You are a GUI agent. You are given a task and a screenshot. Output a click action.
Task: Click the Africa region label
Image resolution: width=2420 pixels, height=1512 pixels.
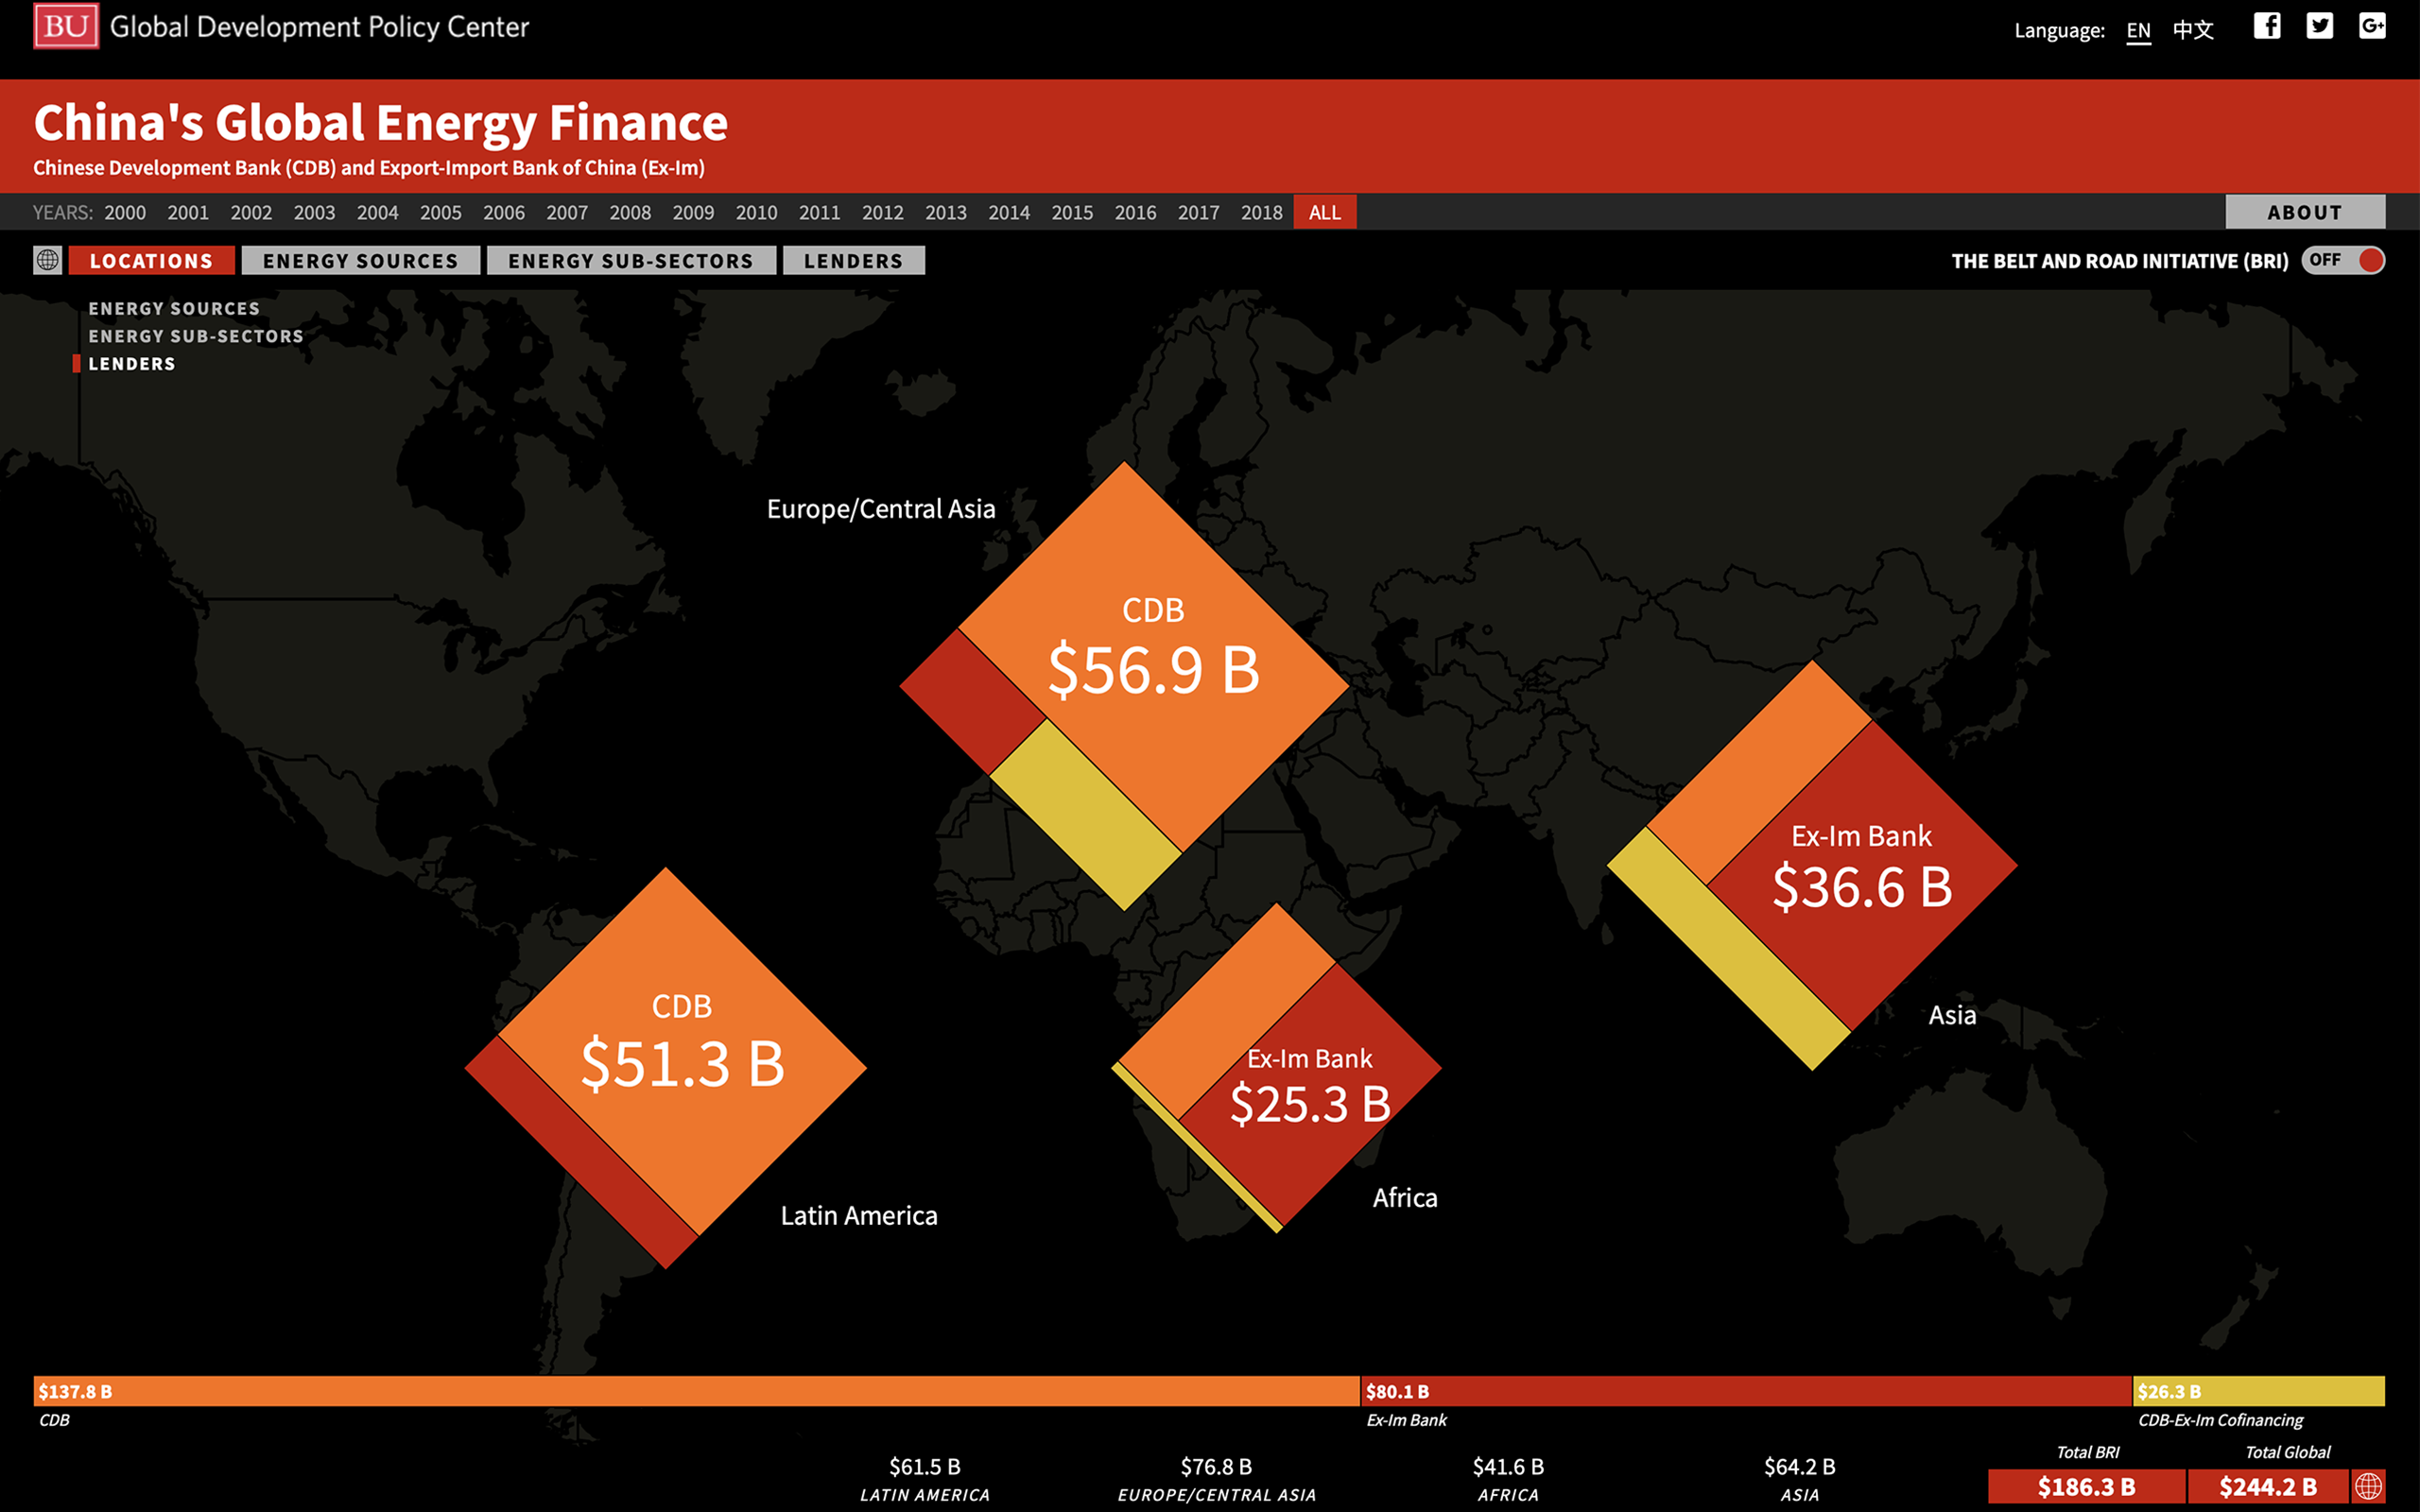coord(1405,1197)
